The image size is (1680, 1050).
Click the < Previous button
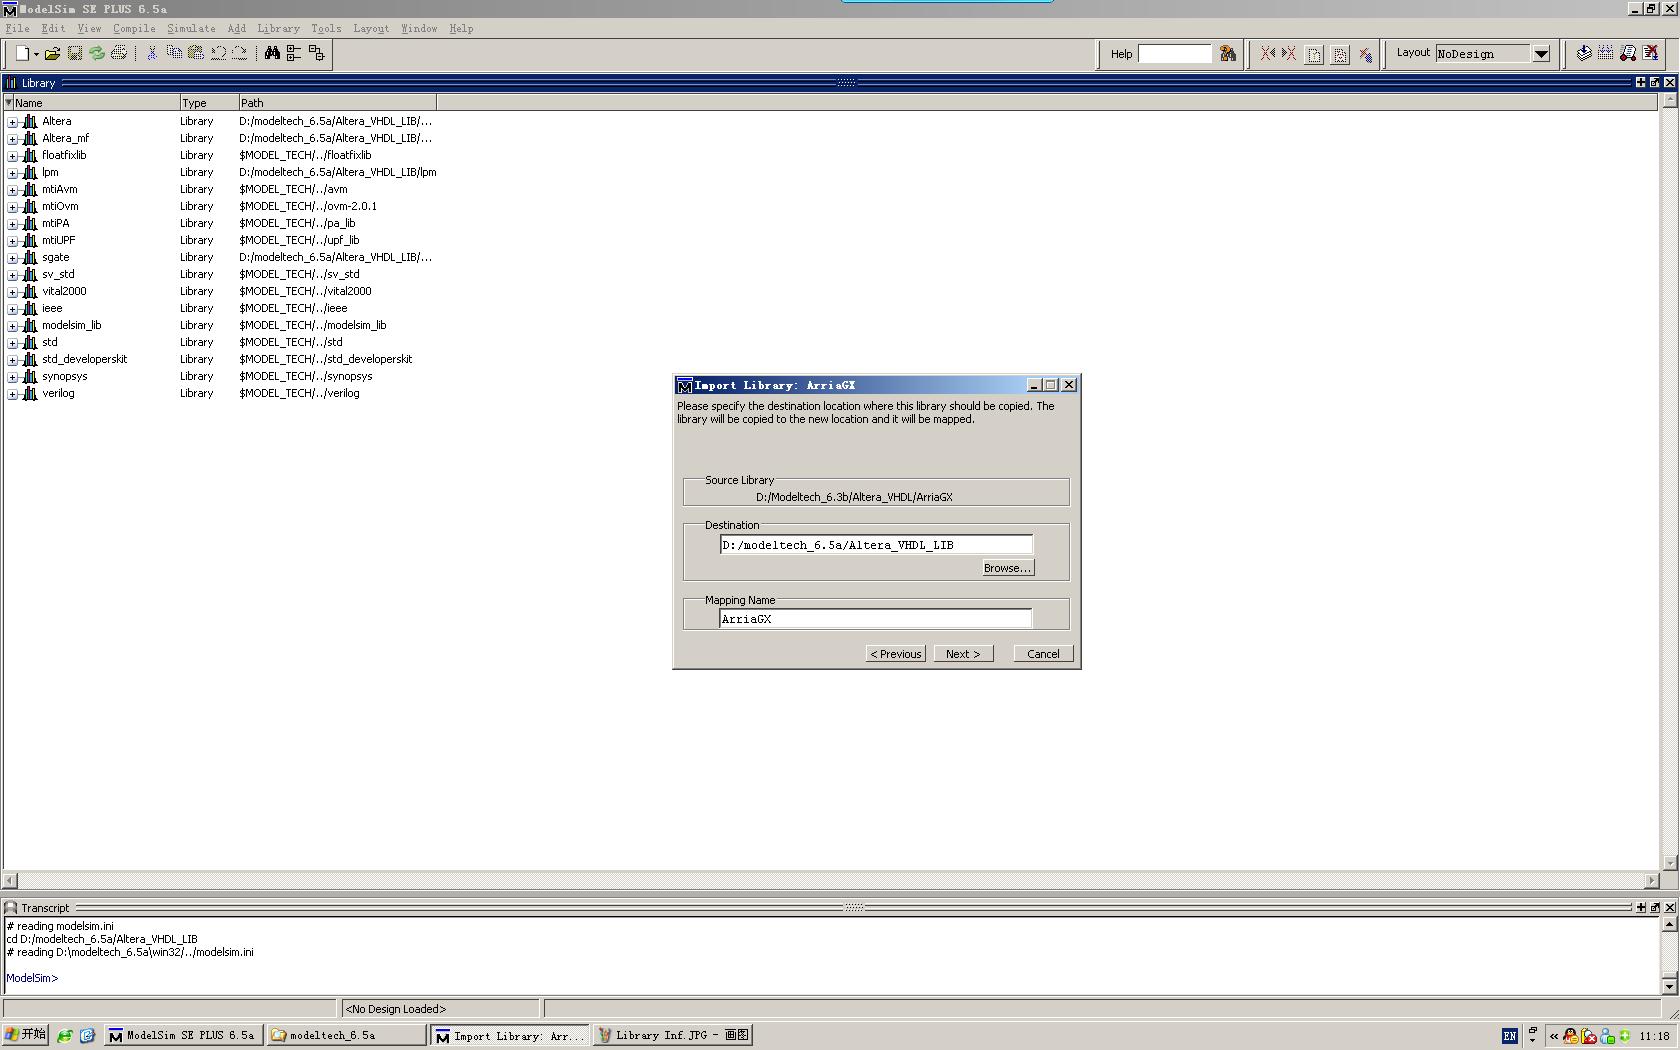(x=896, y=654)
